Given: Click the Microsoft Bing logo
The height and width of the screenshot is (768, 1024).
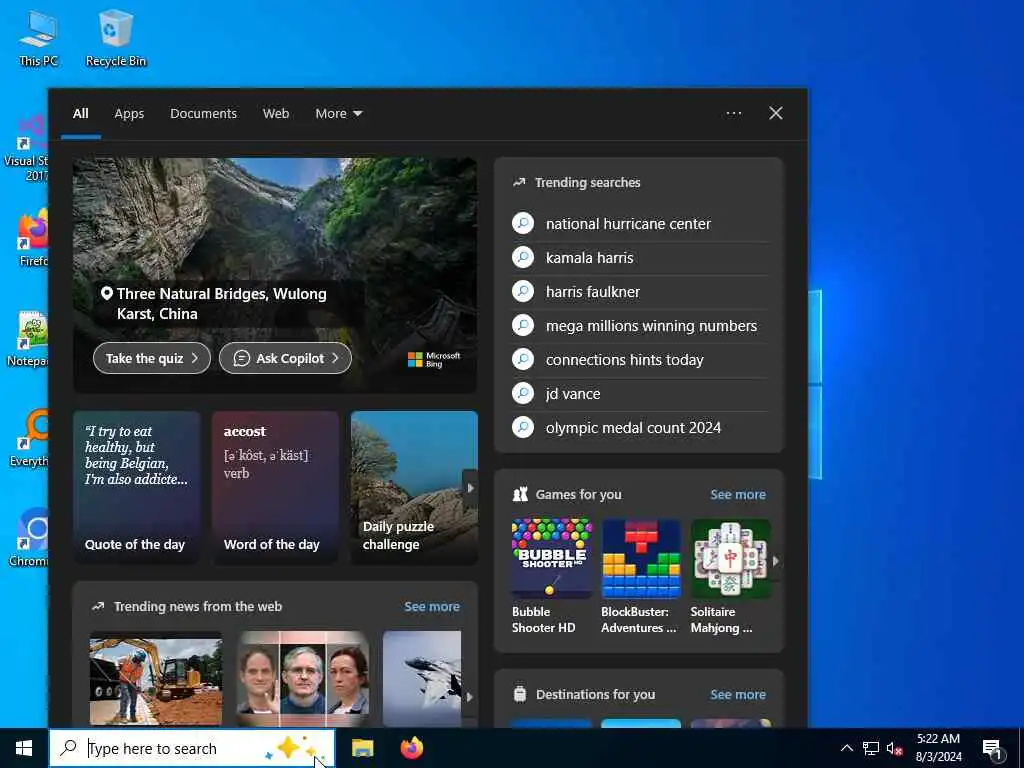Looking at the screenshot, I should (434, 359).
